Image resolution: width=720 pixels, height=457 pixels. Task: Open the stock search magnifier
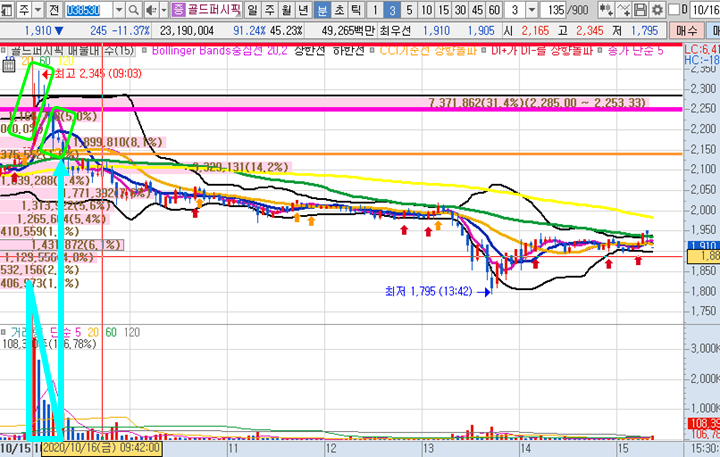pyautogui.click(x=134, y=9)
